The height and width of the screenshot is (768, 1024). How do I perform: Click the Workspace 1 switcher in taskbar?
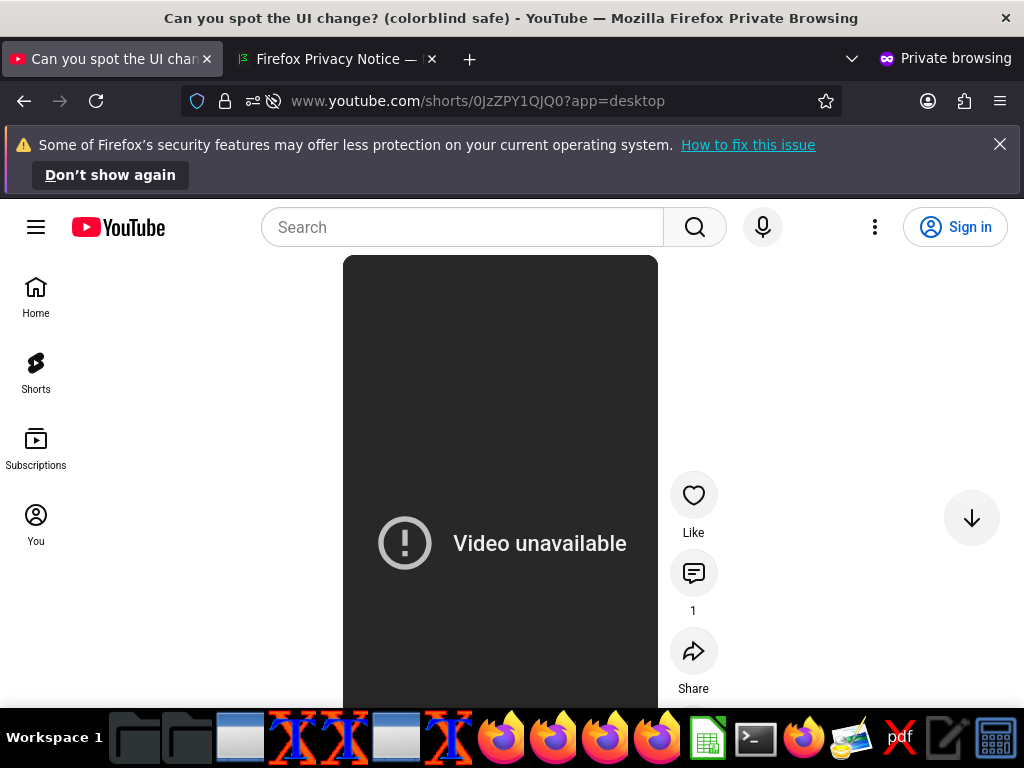tap(54, 738)
